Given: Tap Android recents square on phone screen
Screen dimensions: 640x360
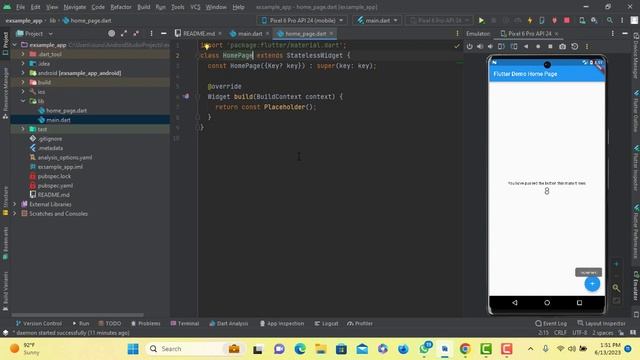Looking at the screenshot, I should coord(579,302).
